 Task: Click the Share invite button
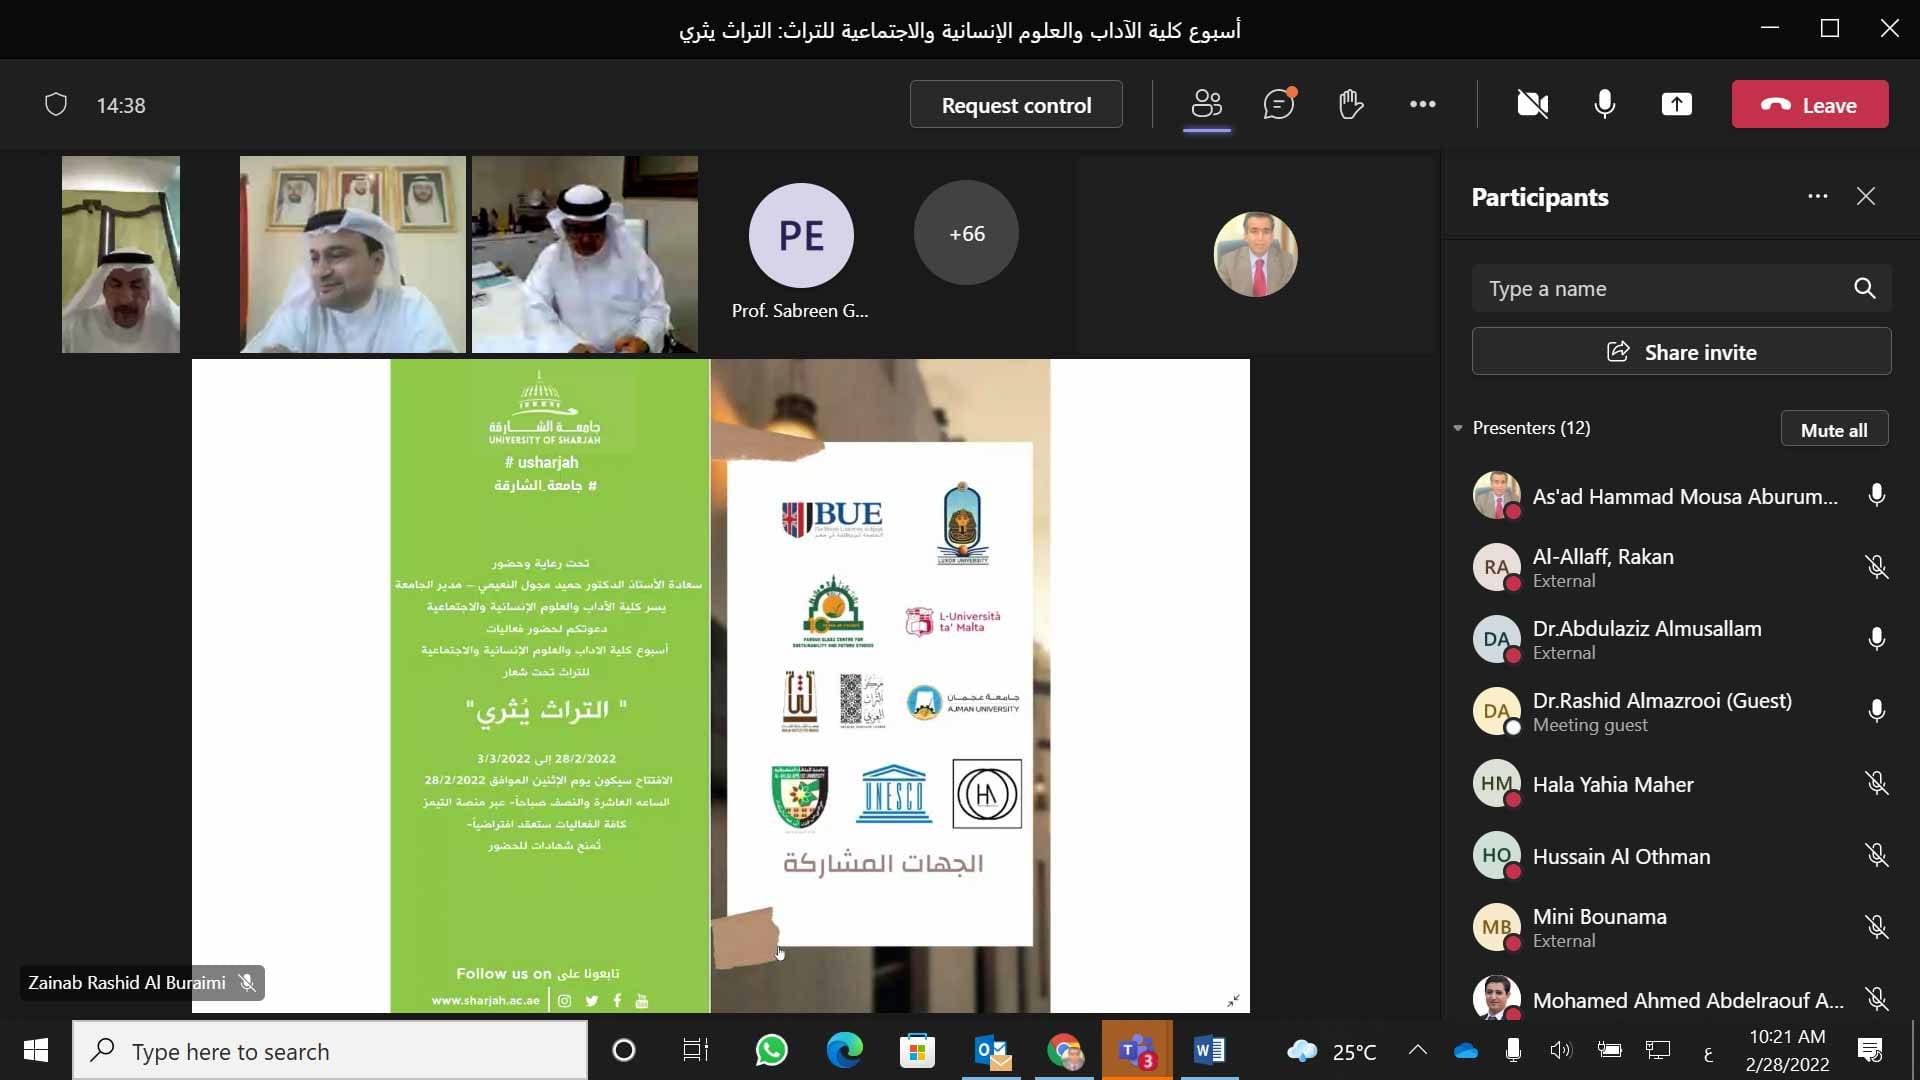tap(1681, 351)
